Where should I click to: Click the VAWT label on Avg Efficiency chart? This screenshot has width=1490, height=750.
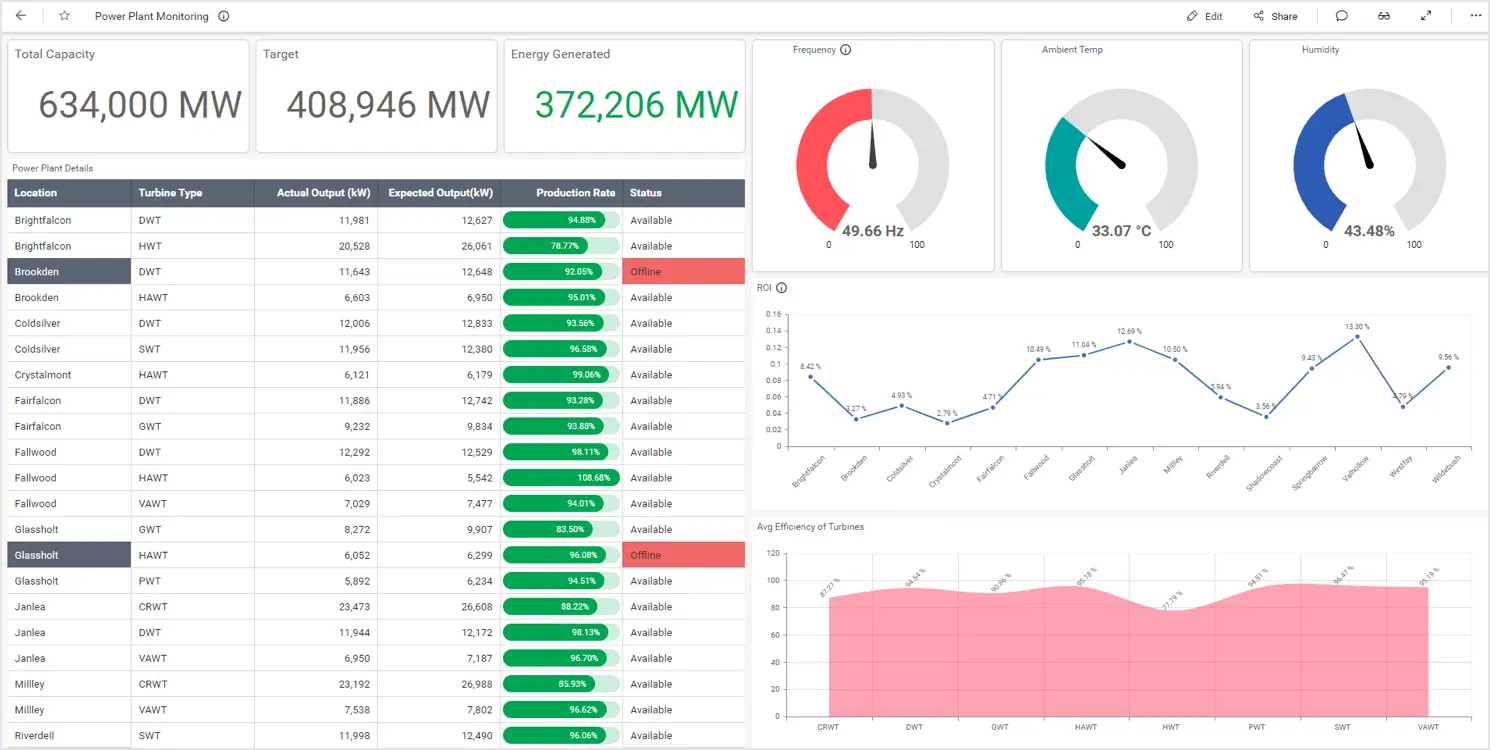tap(1427, 727)
